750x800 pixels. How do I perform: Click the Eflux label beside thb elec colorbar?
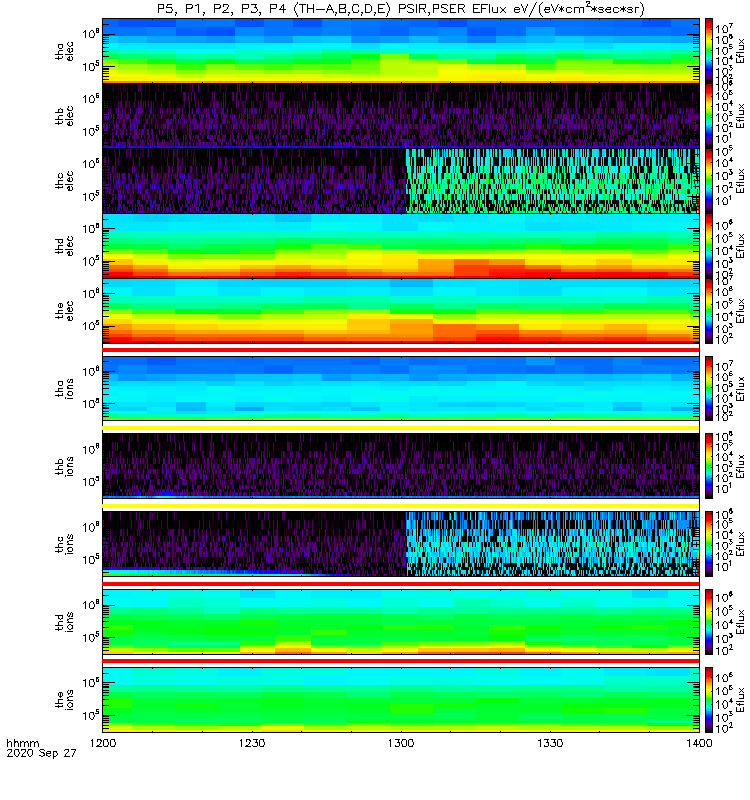740,116
